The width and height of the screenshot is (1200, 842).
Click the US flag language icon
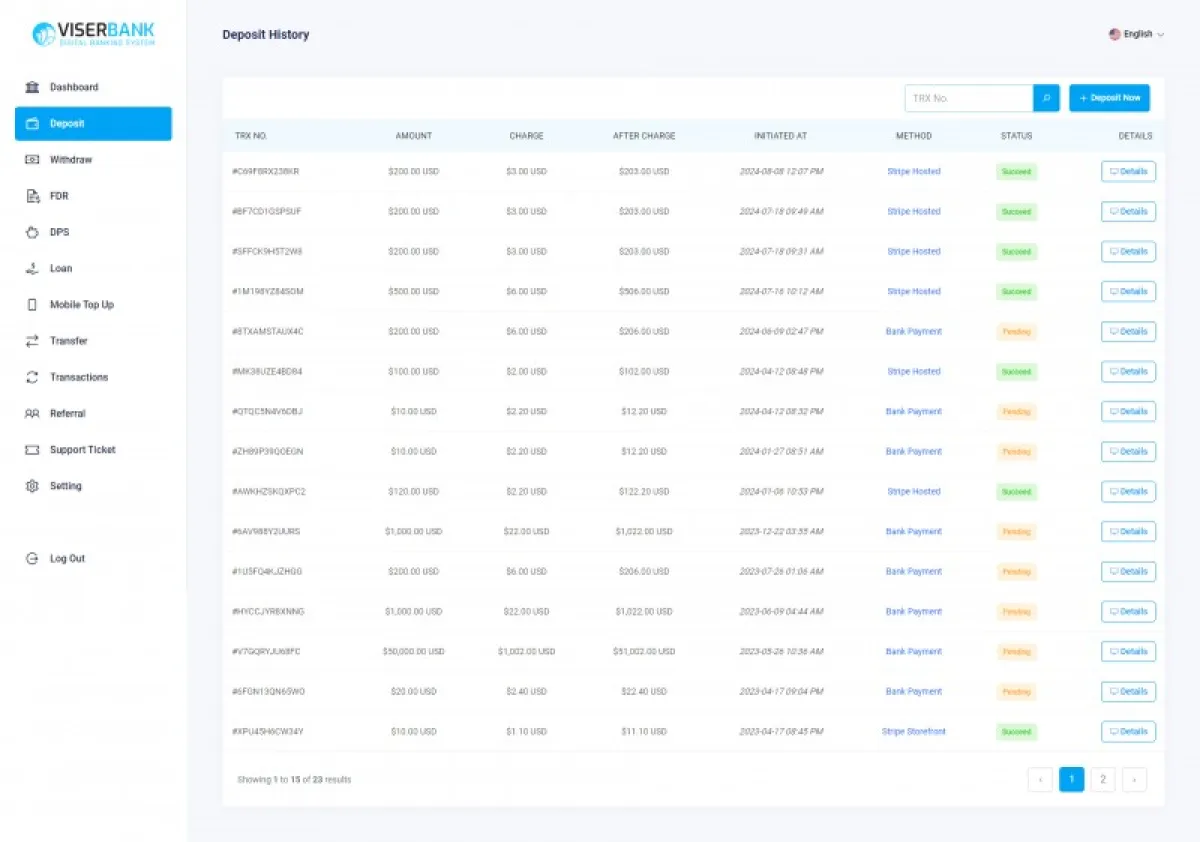[1114, 34]
